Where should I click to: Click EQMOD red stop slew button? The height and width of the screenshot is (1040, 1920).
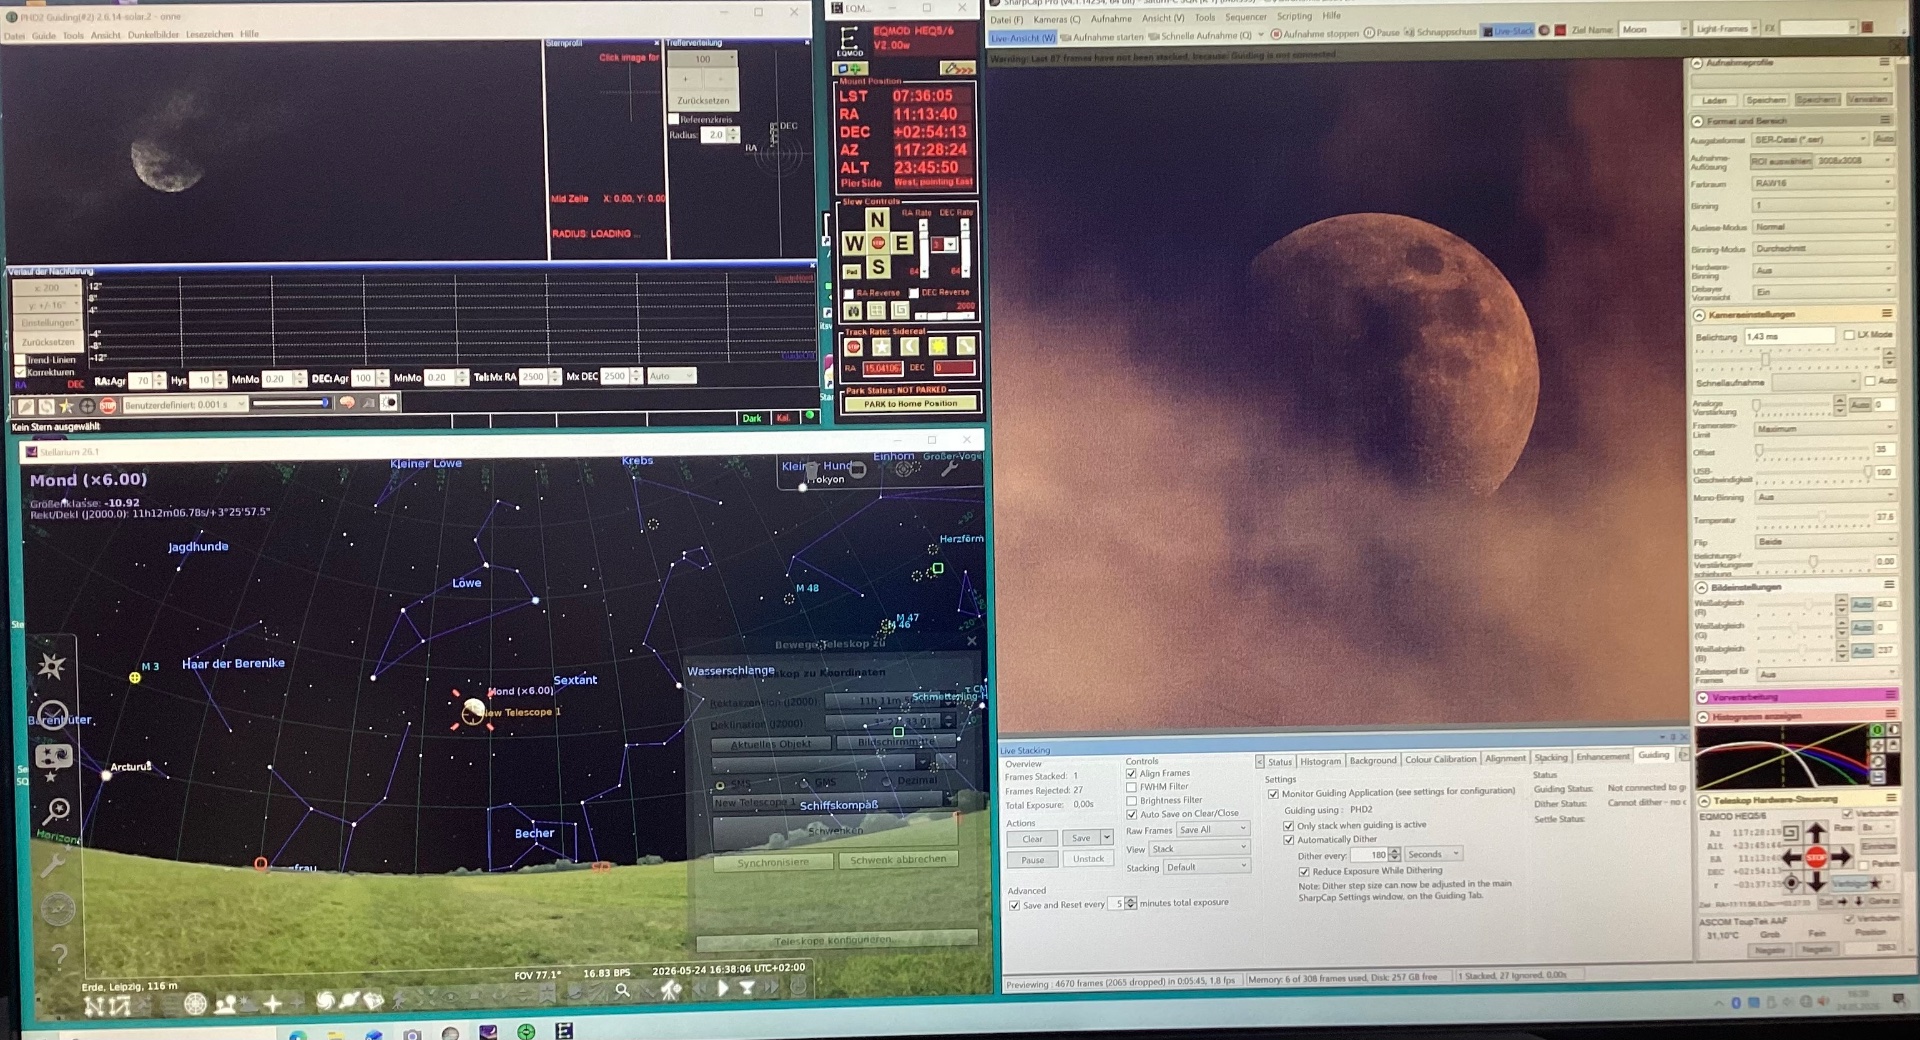(x=877, y=243)
